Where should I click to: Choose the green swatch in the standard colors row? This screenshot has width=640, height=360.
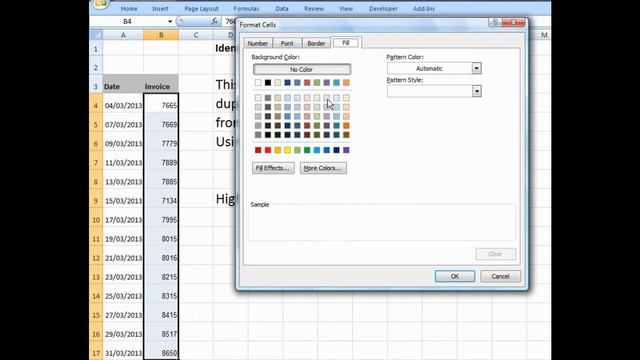[307, 150]
